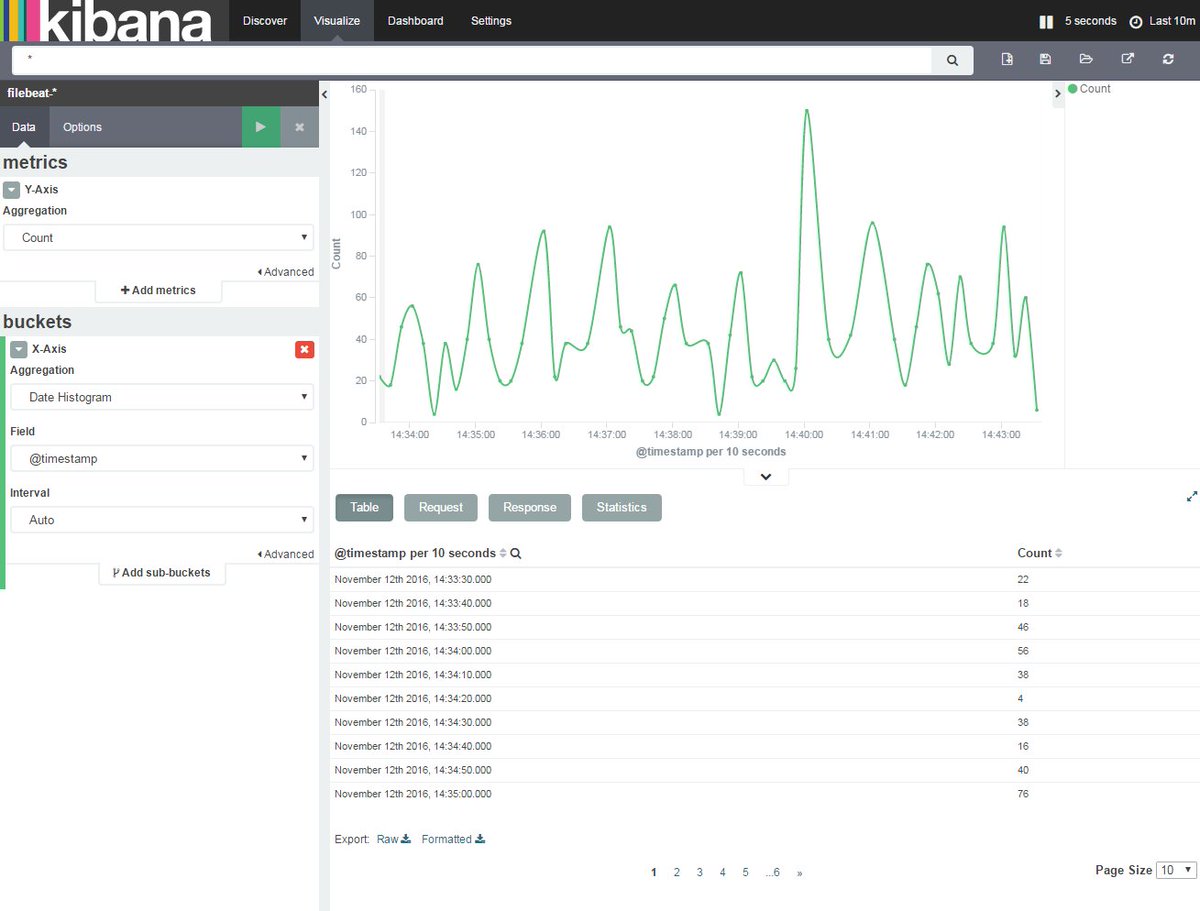Expand Advanced under metrics
1200x911 pixels.
[285, 272]
